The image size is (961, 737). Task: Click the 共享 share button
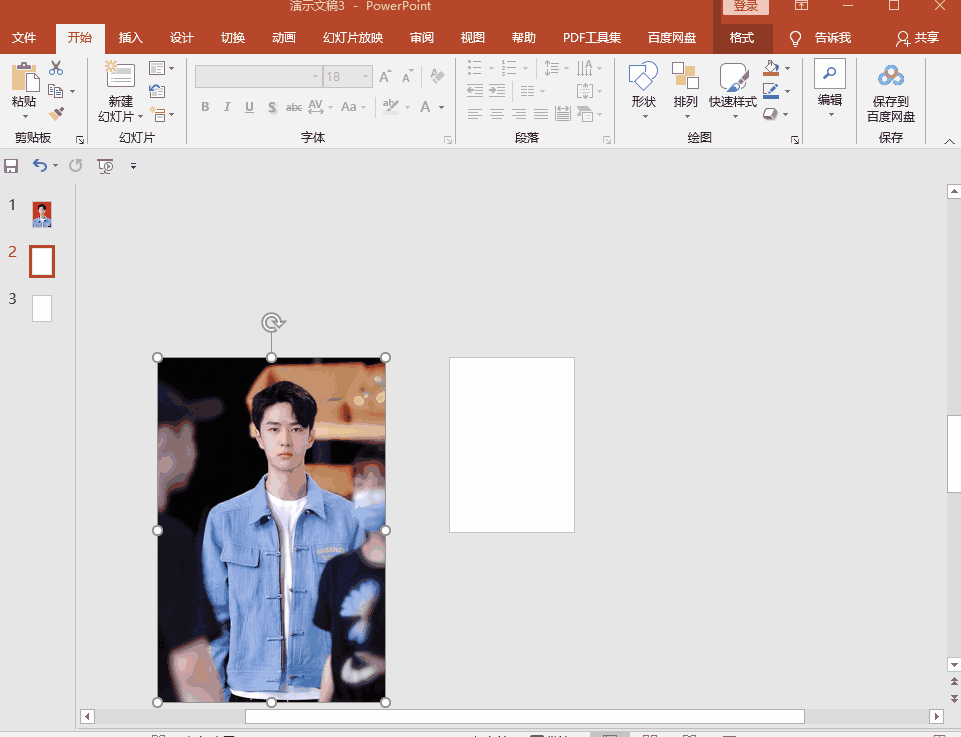tap(918, 38)
